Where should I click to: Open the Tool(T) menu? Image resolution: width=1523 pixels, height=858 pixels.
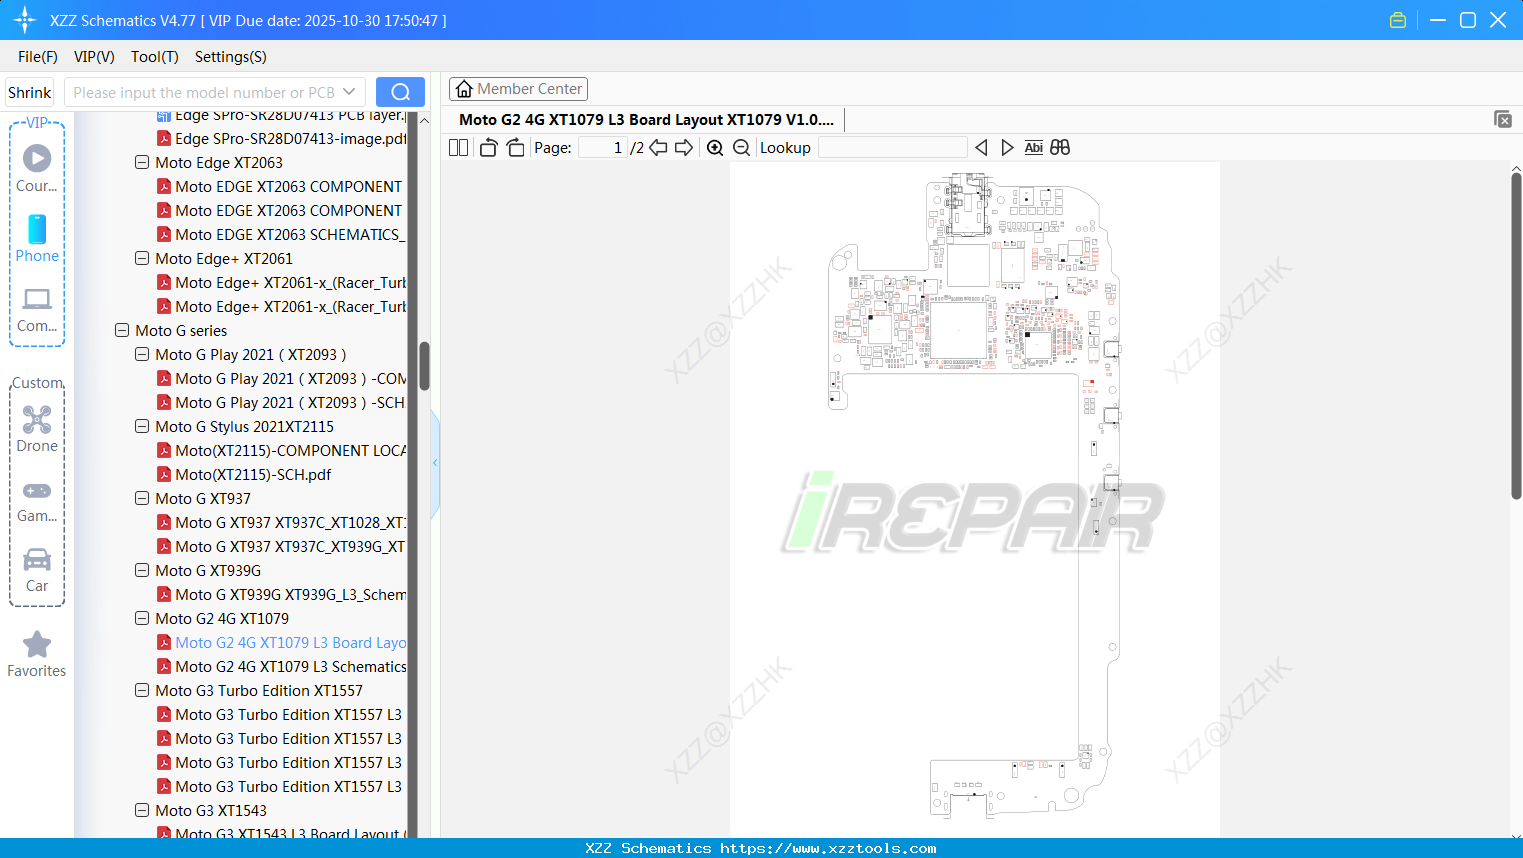[x=154, y=57]
